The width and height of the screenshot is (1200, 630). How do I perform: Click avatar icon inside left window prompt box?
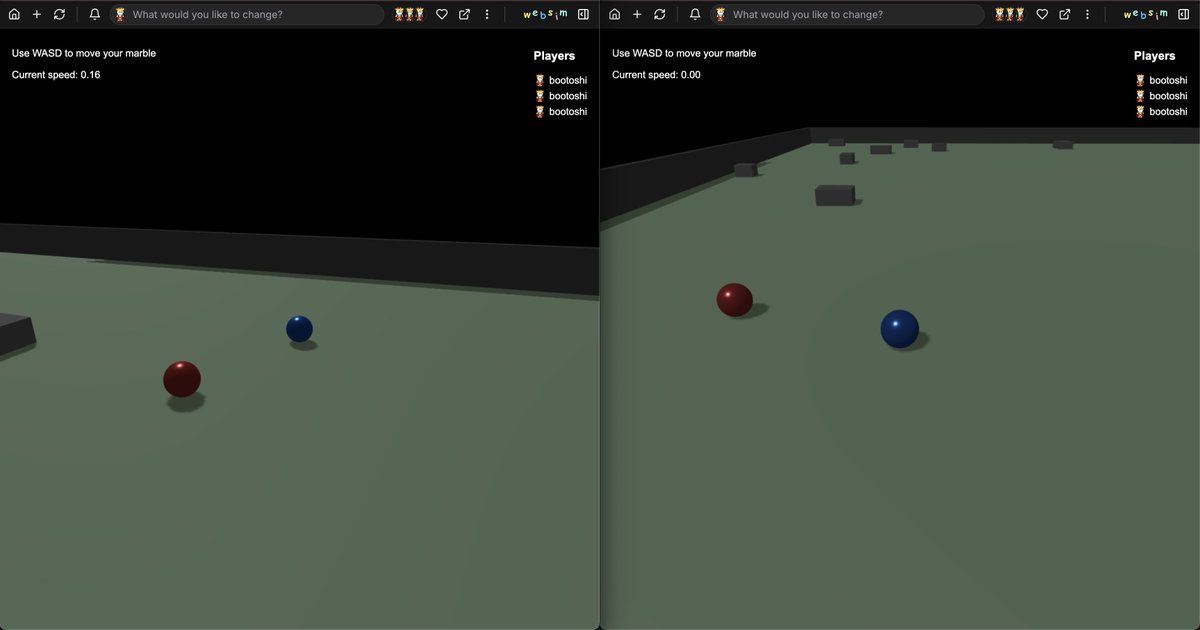tap(120, 15)
